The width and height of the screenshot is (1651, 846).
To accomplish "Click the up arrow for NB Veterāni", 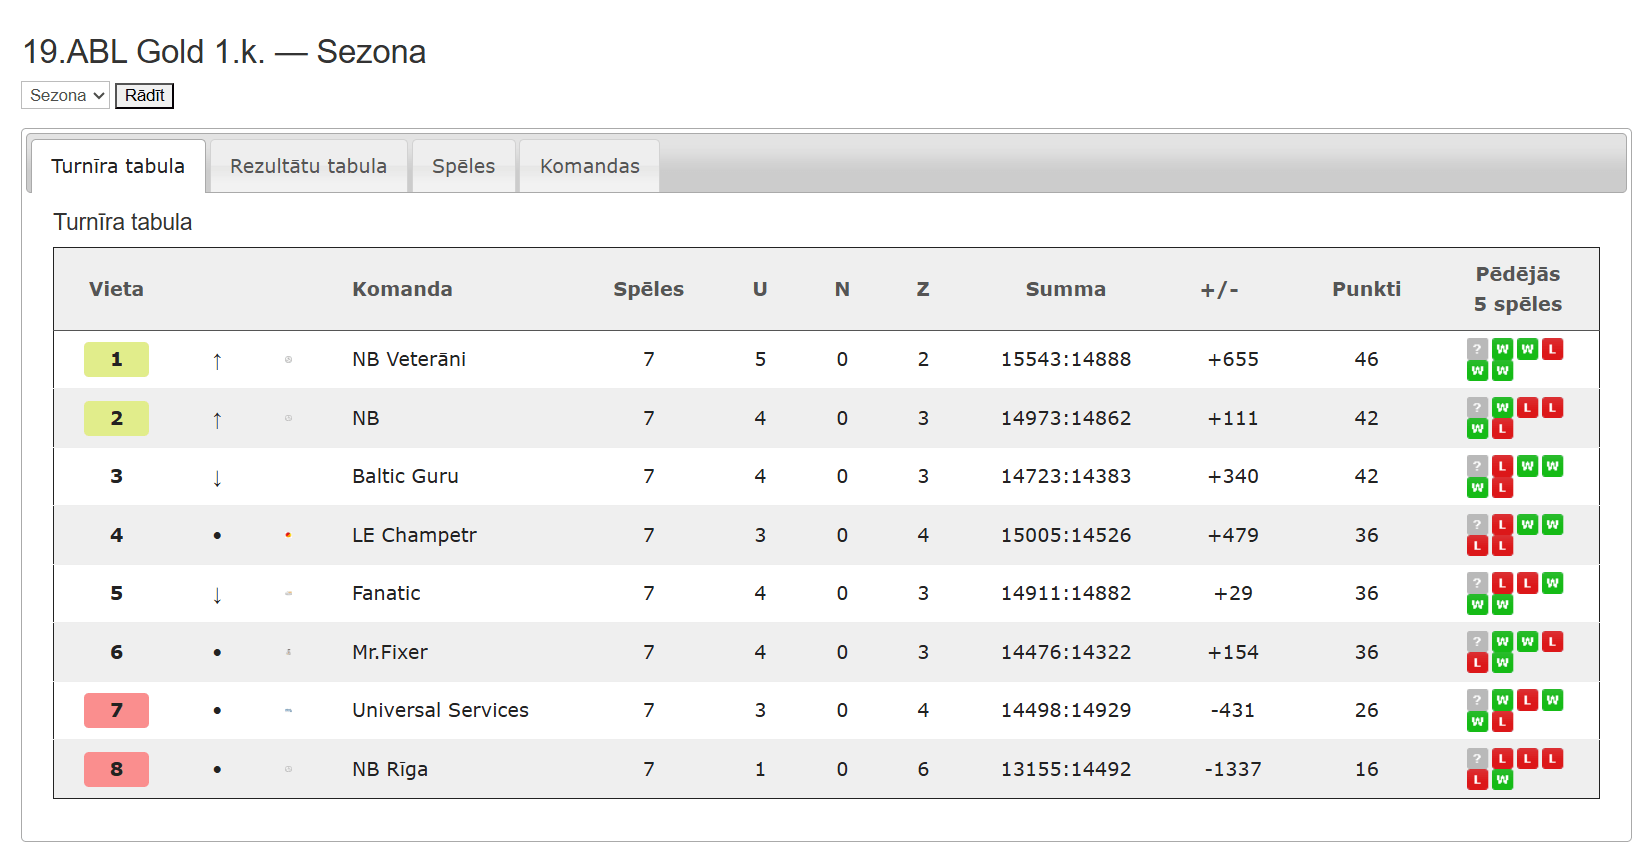I will coord(217,360).
